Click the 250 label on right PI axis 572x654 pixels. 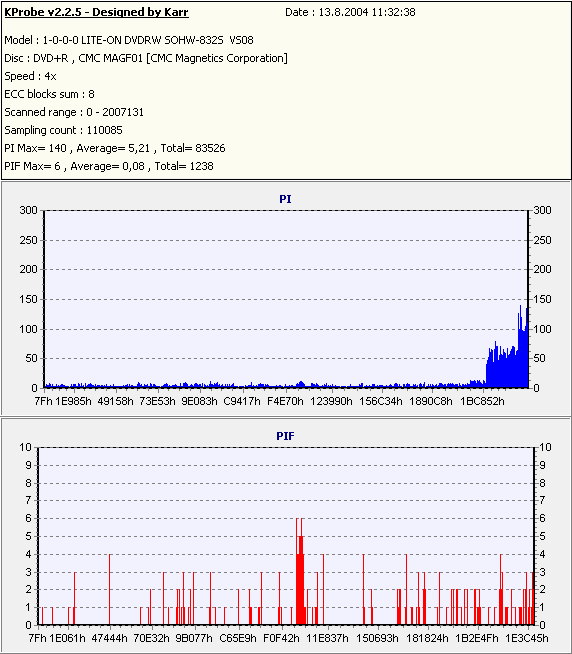(542, 240)
